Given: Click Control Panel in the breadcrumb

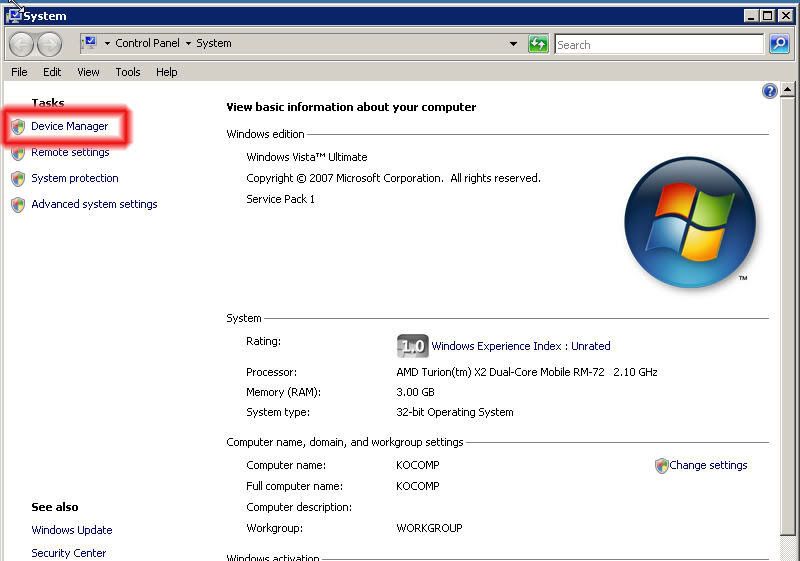Looking at the screenshot, I should tap(147, 43).
